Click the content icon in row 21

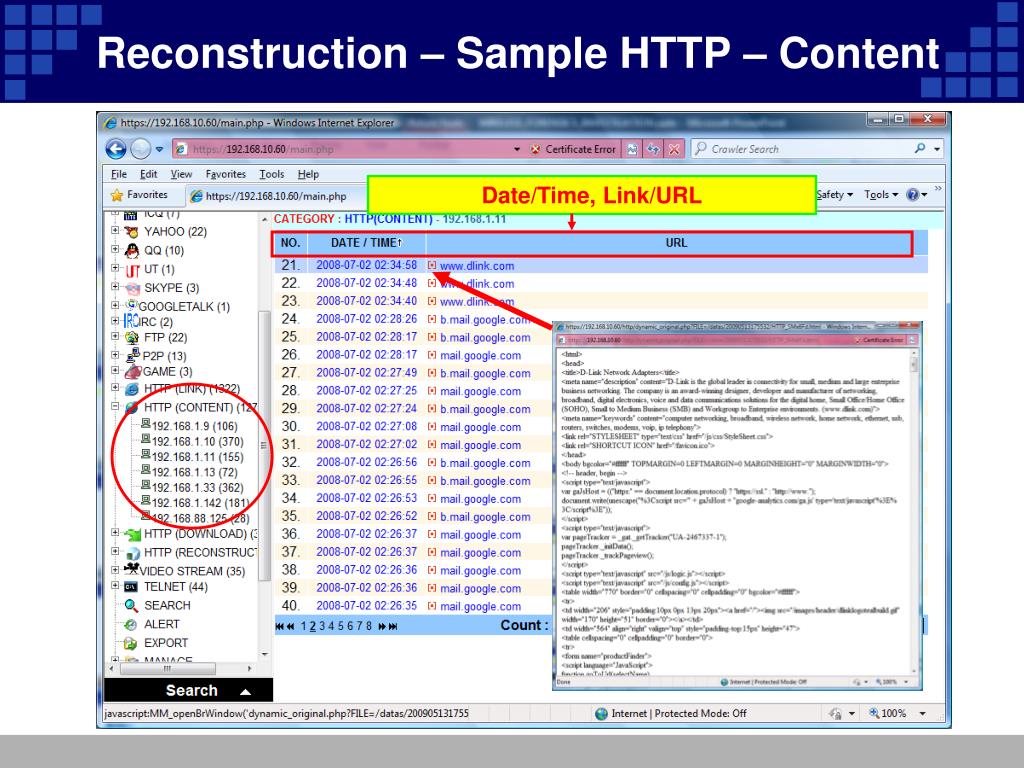(x=432, y=265)
